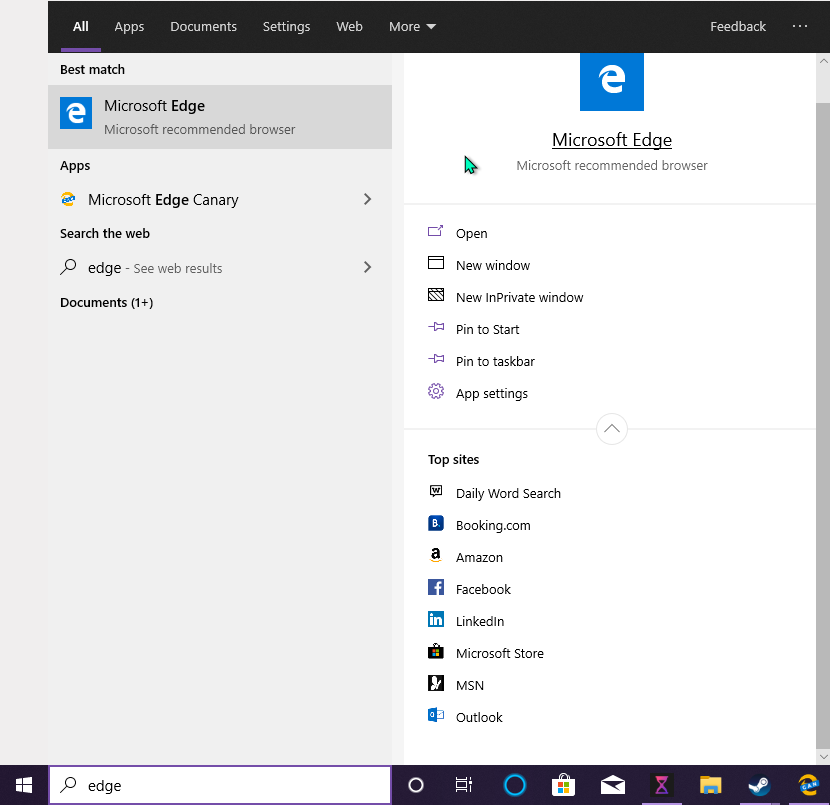Click the Booking.com site icon
Screen dimensions: 830x805
pos(436,523)
